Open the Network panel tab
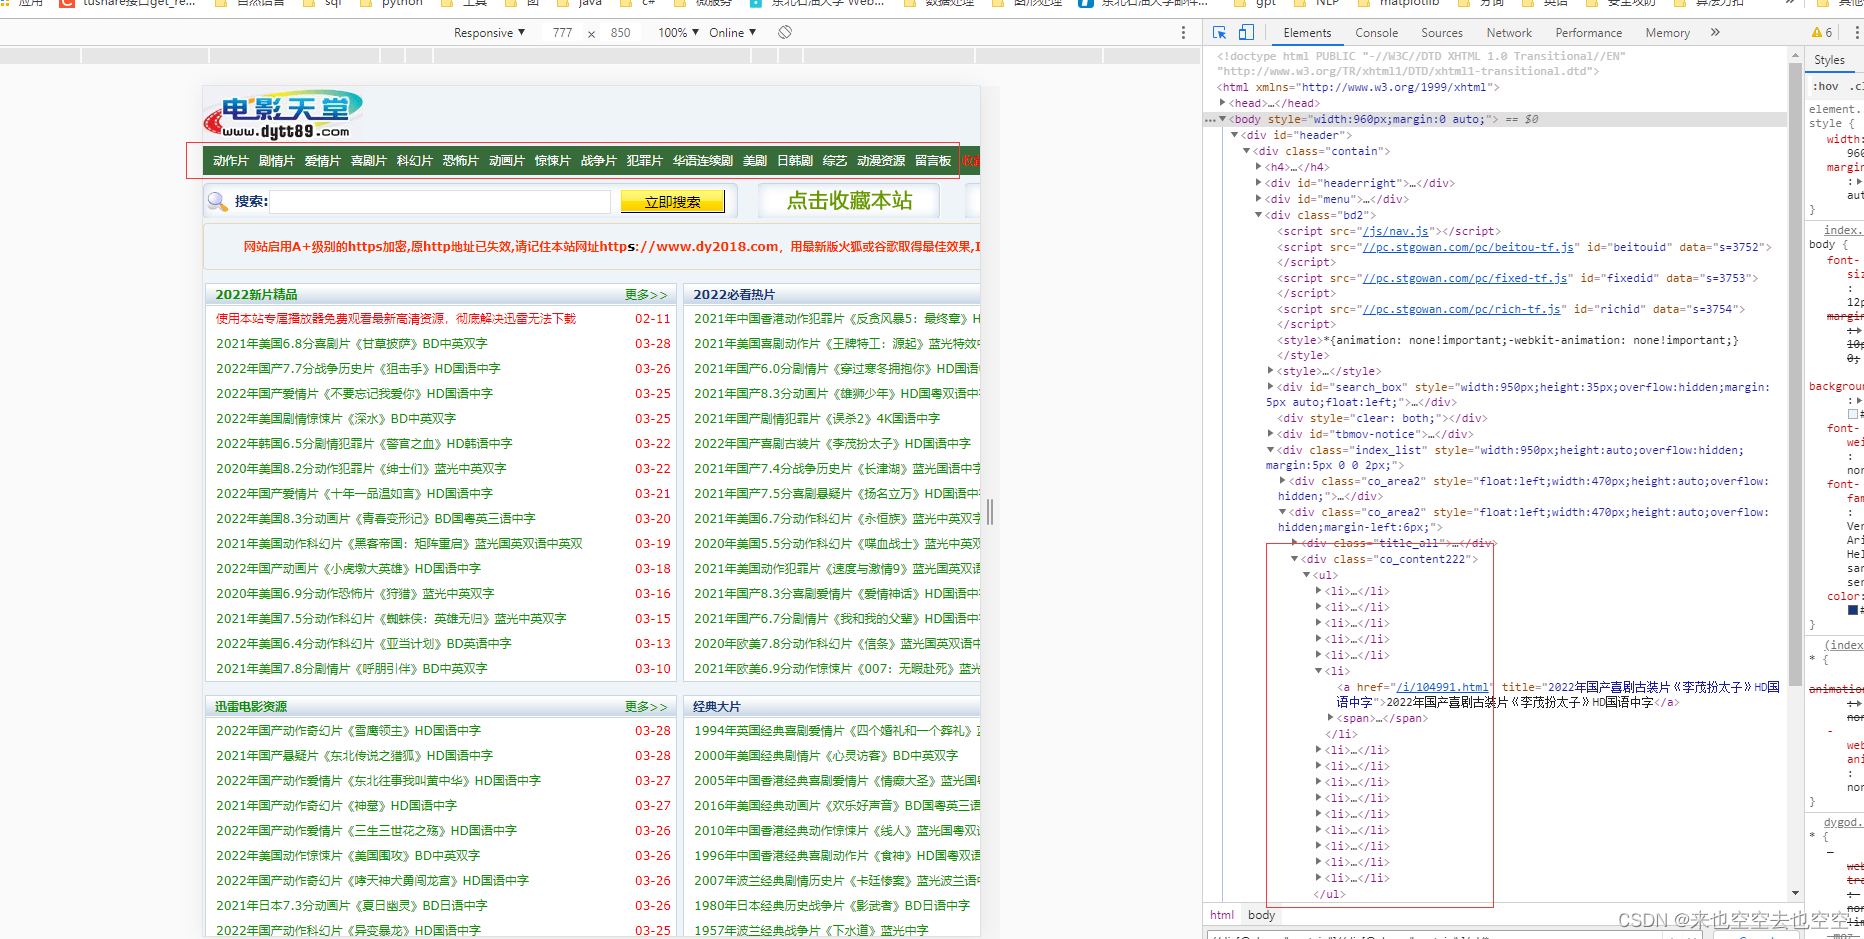Viewport: 1864px width, 939px height. point(1509,32)
